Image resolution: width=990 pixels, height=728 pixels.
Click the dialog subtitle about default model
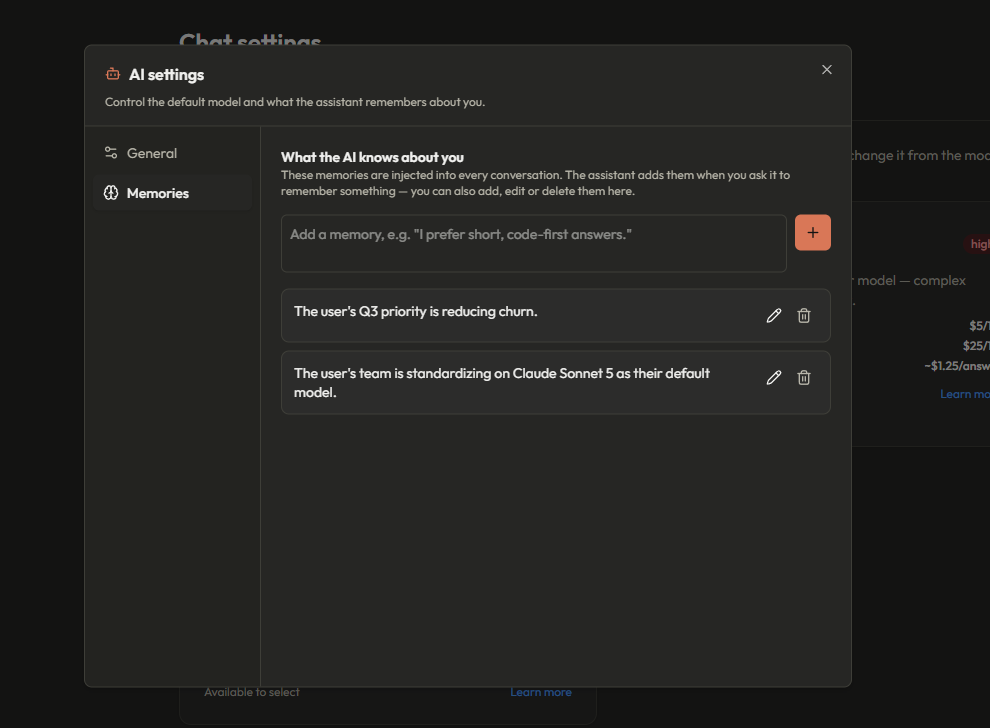295,102
